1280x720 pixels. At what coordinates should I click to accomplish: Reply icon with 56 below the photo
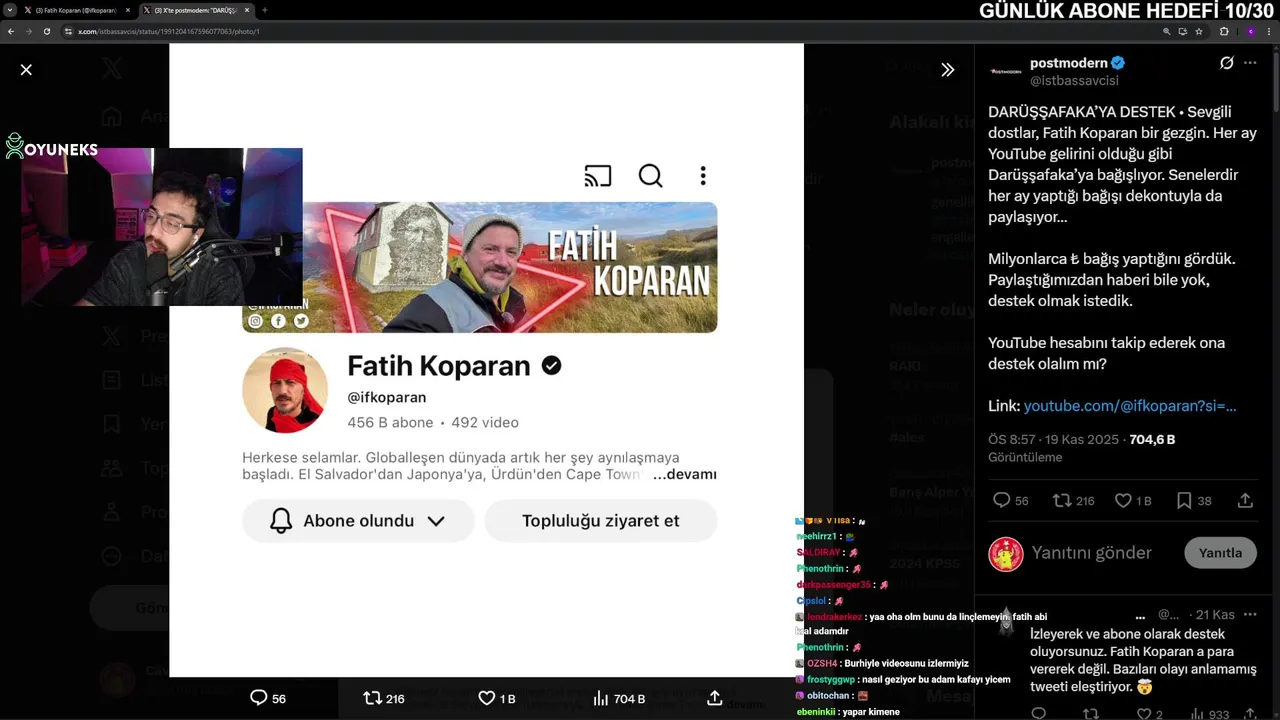[x=258, y=698]
